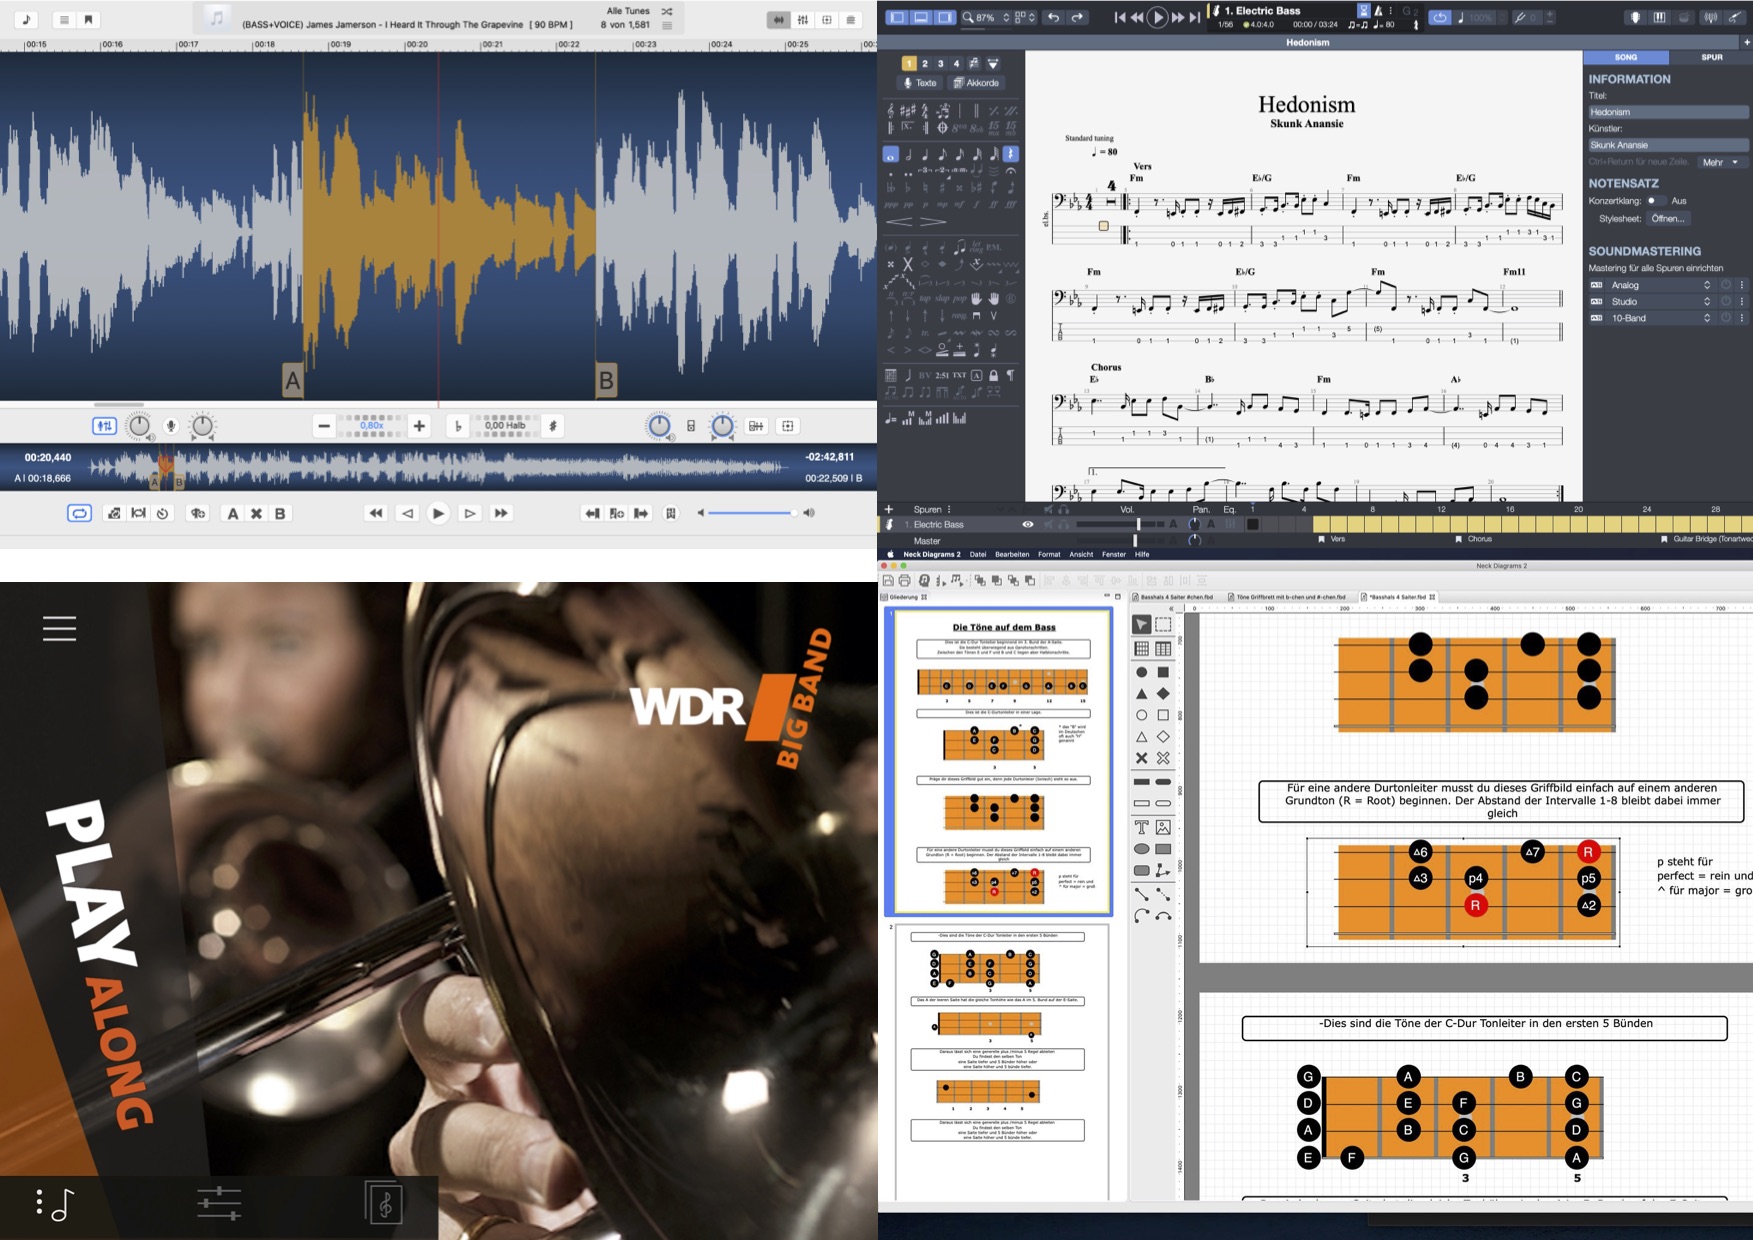This screenshot has width=1753, height=1240.
Task: Open the song list icon in Anytune header
Action: point(64,19)
